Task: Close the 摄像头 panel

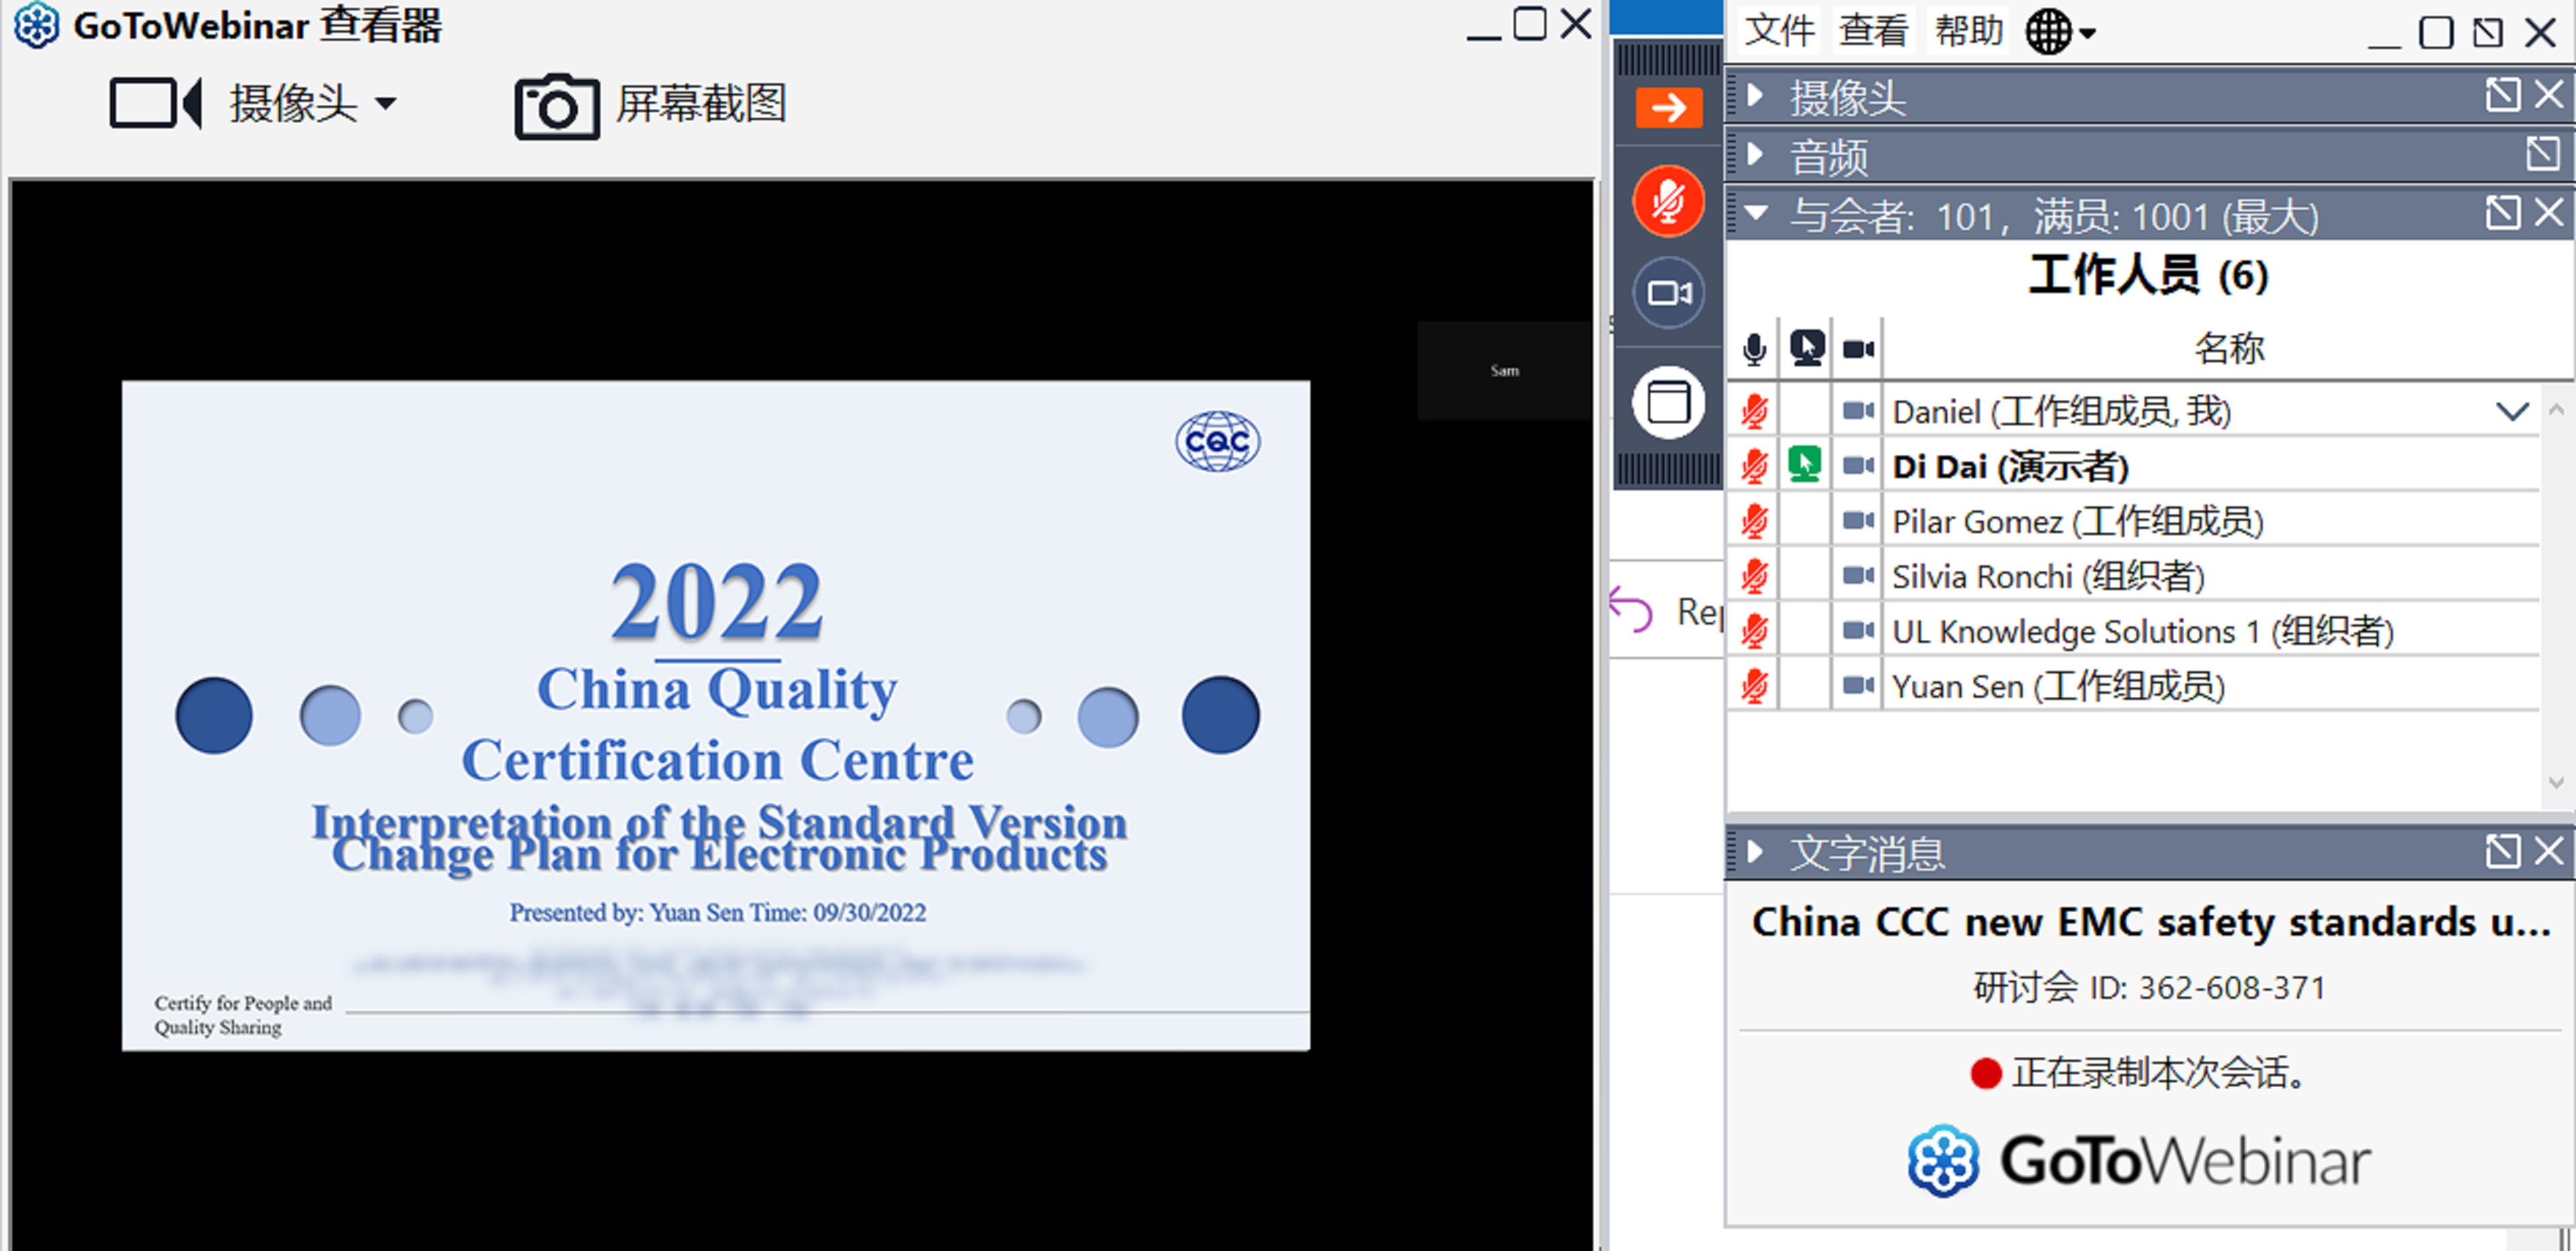Action: pyautogui.click(x=2549, y=95)
